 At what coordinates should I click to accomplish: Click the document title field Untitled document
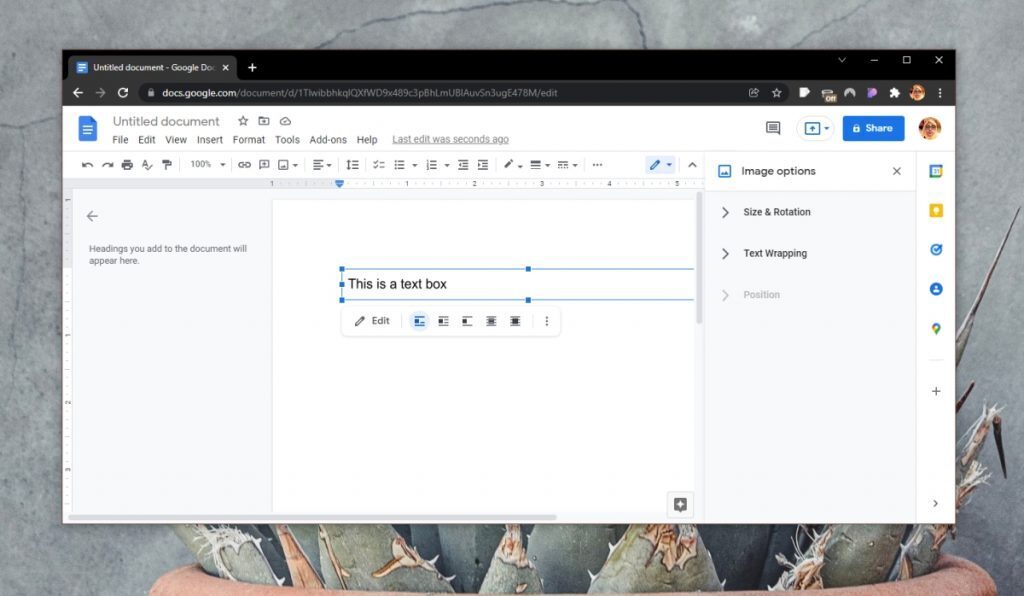pyautogui.click(x=166, y=121)
